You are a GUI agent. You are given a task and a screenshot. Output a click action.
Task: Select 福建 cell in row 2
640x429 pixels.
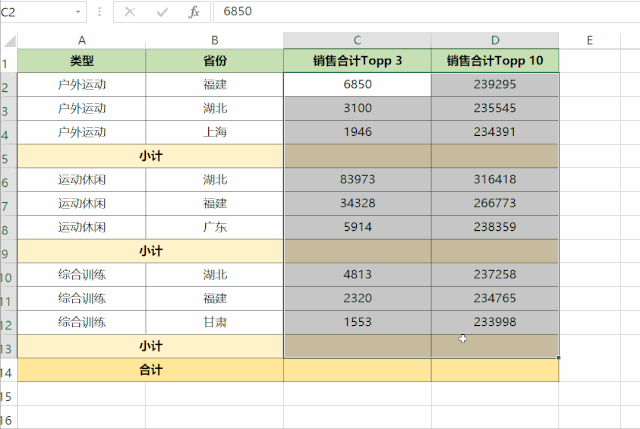point(215,84)
